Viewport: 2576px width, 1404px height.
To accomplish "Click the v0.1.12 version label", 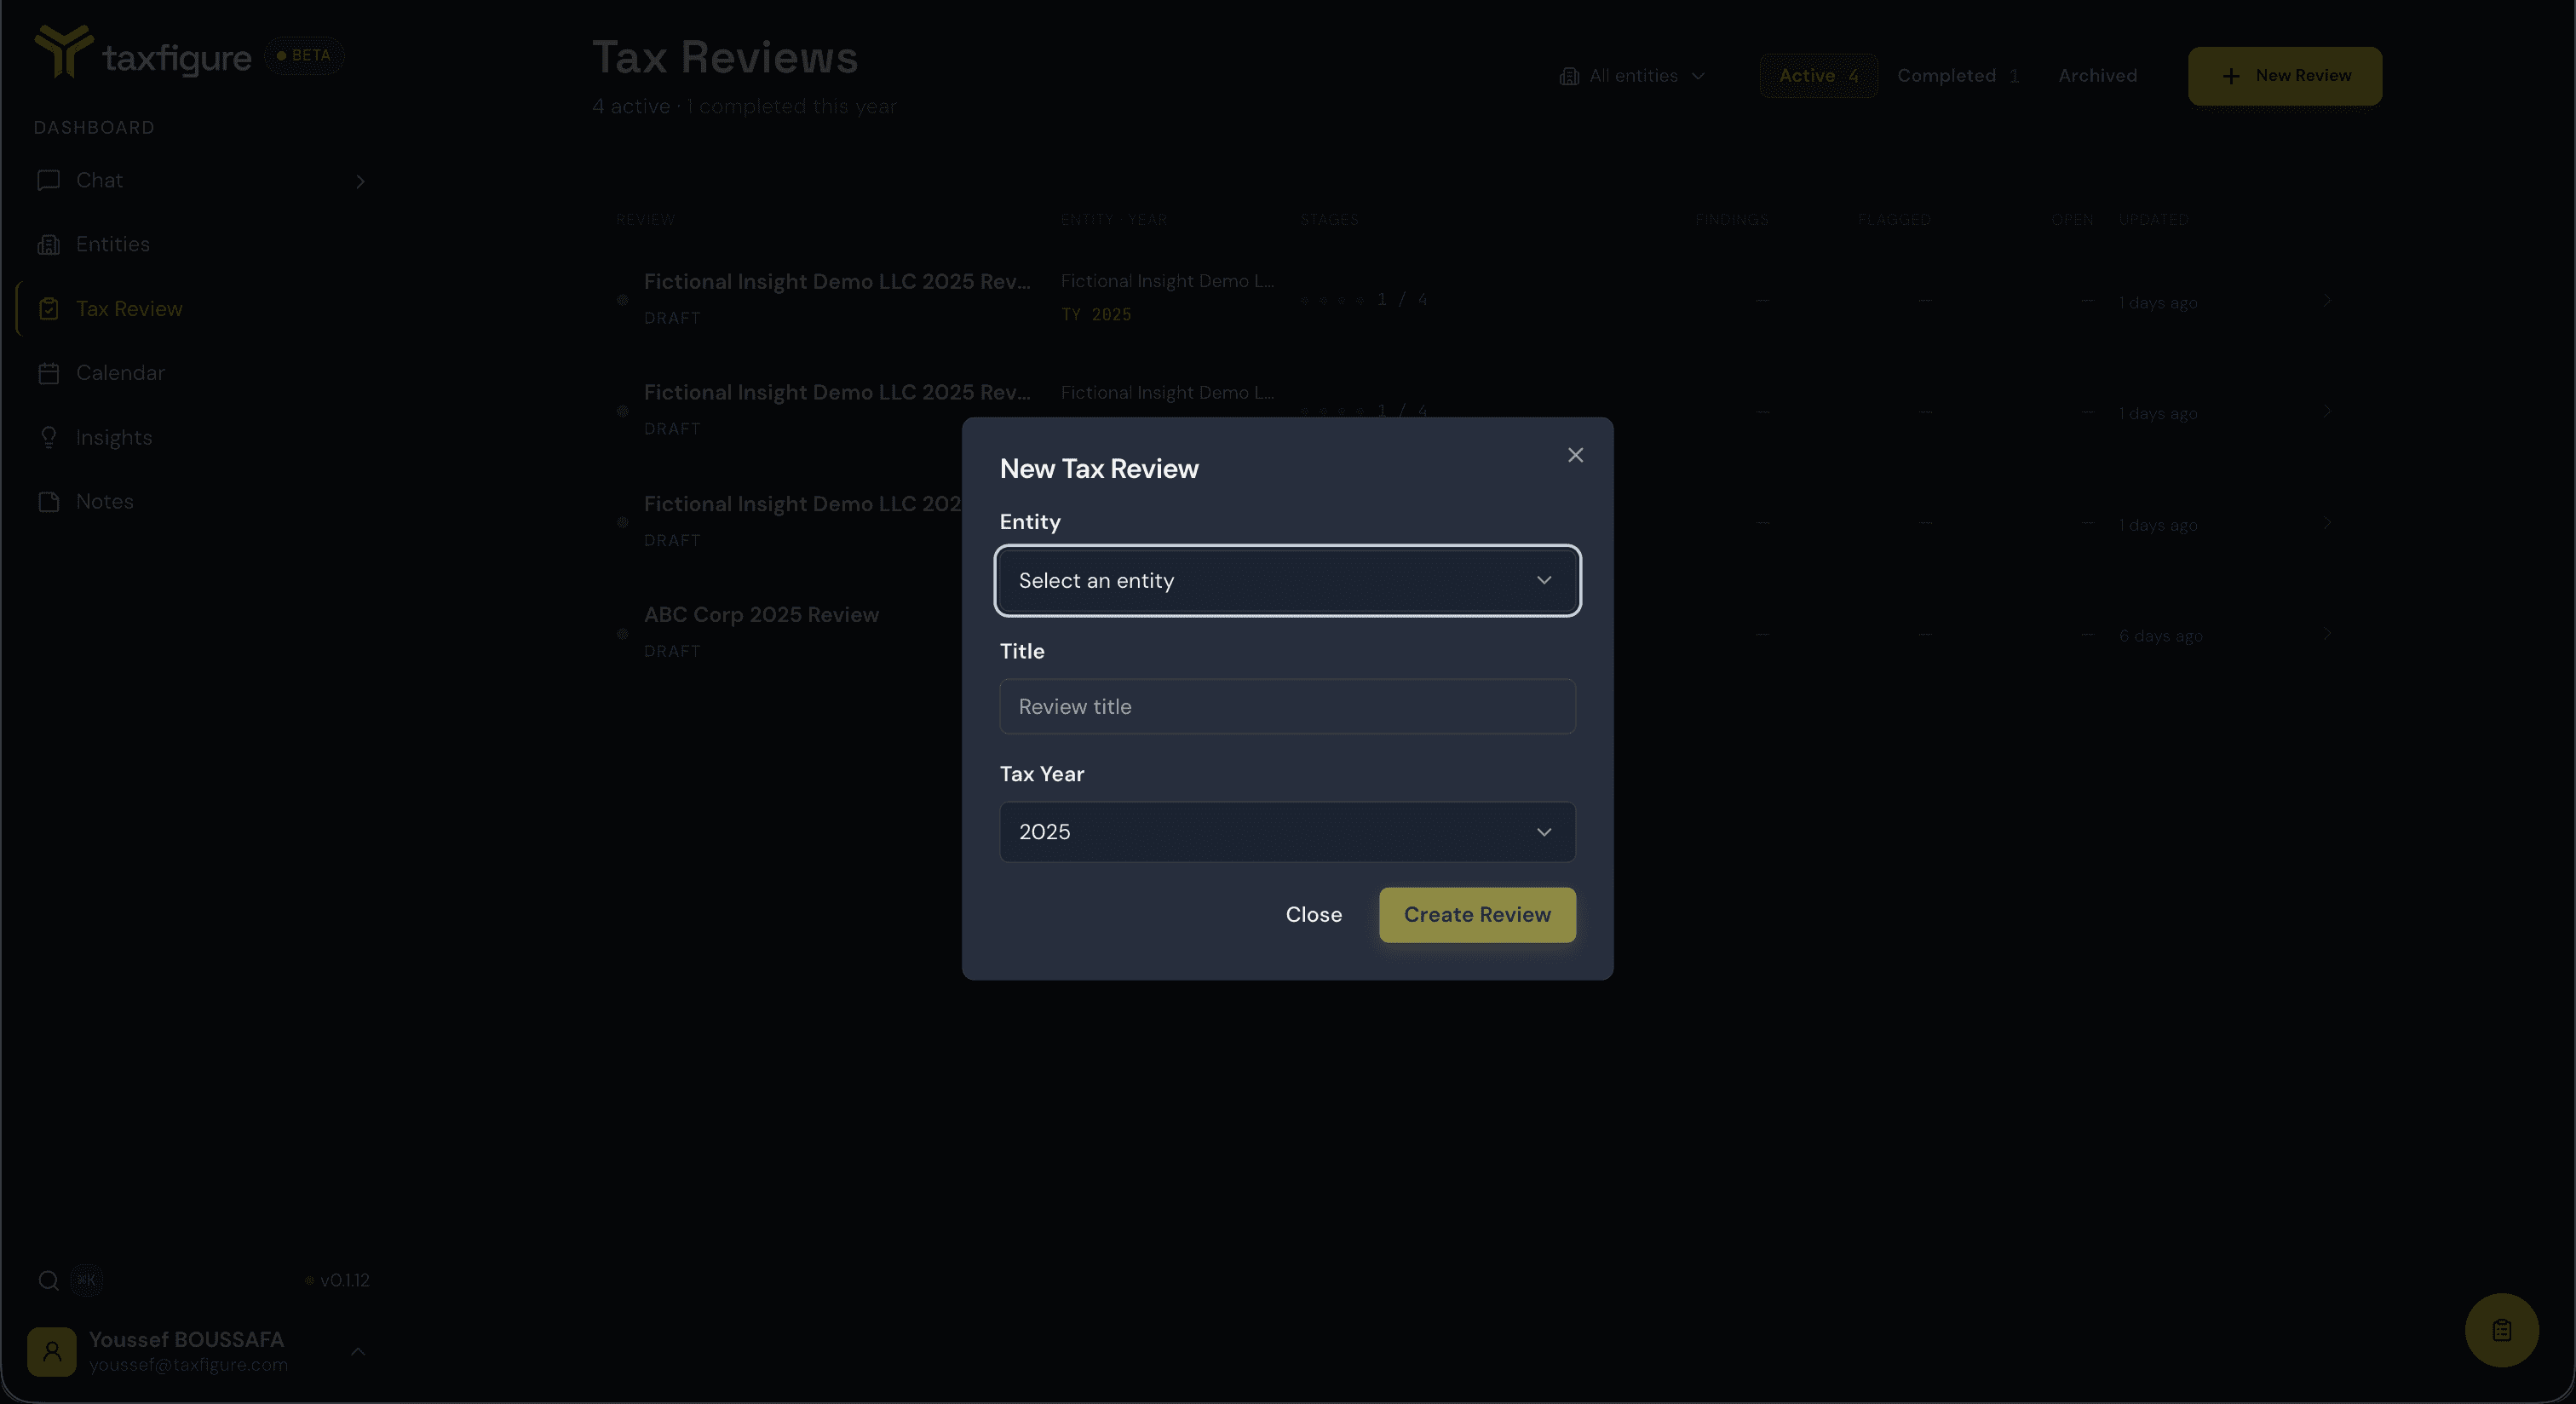I will click(344, 1280).
